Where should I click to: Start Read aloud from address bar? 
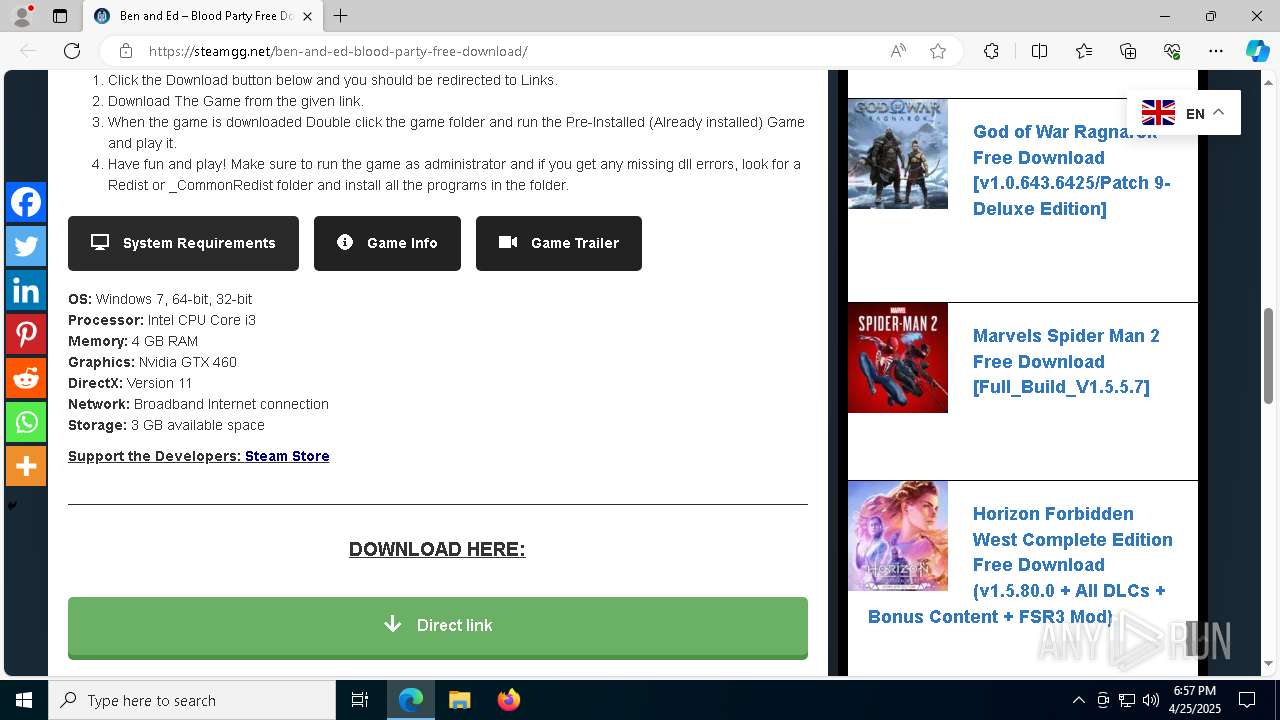tap(898, 51)
